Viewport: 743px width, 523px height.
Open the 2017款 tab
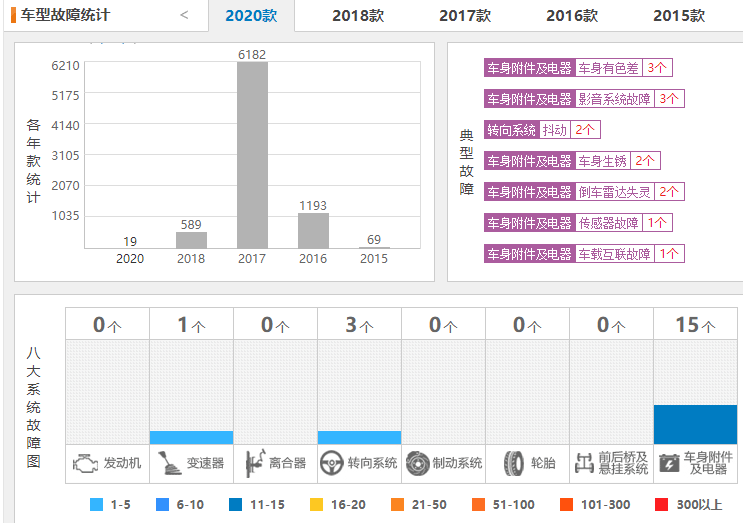pyautogui.click(x=465, y=16)
